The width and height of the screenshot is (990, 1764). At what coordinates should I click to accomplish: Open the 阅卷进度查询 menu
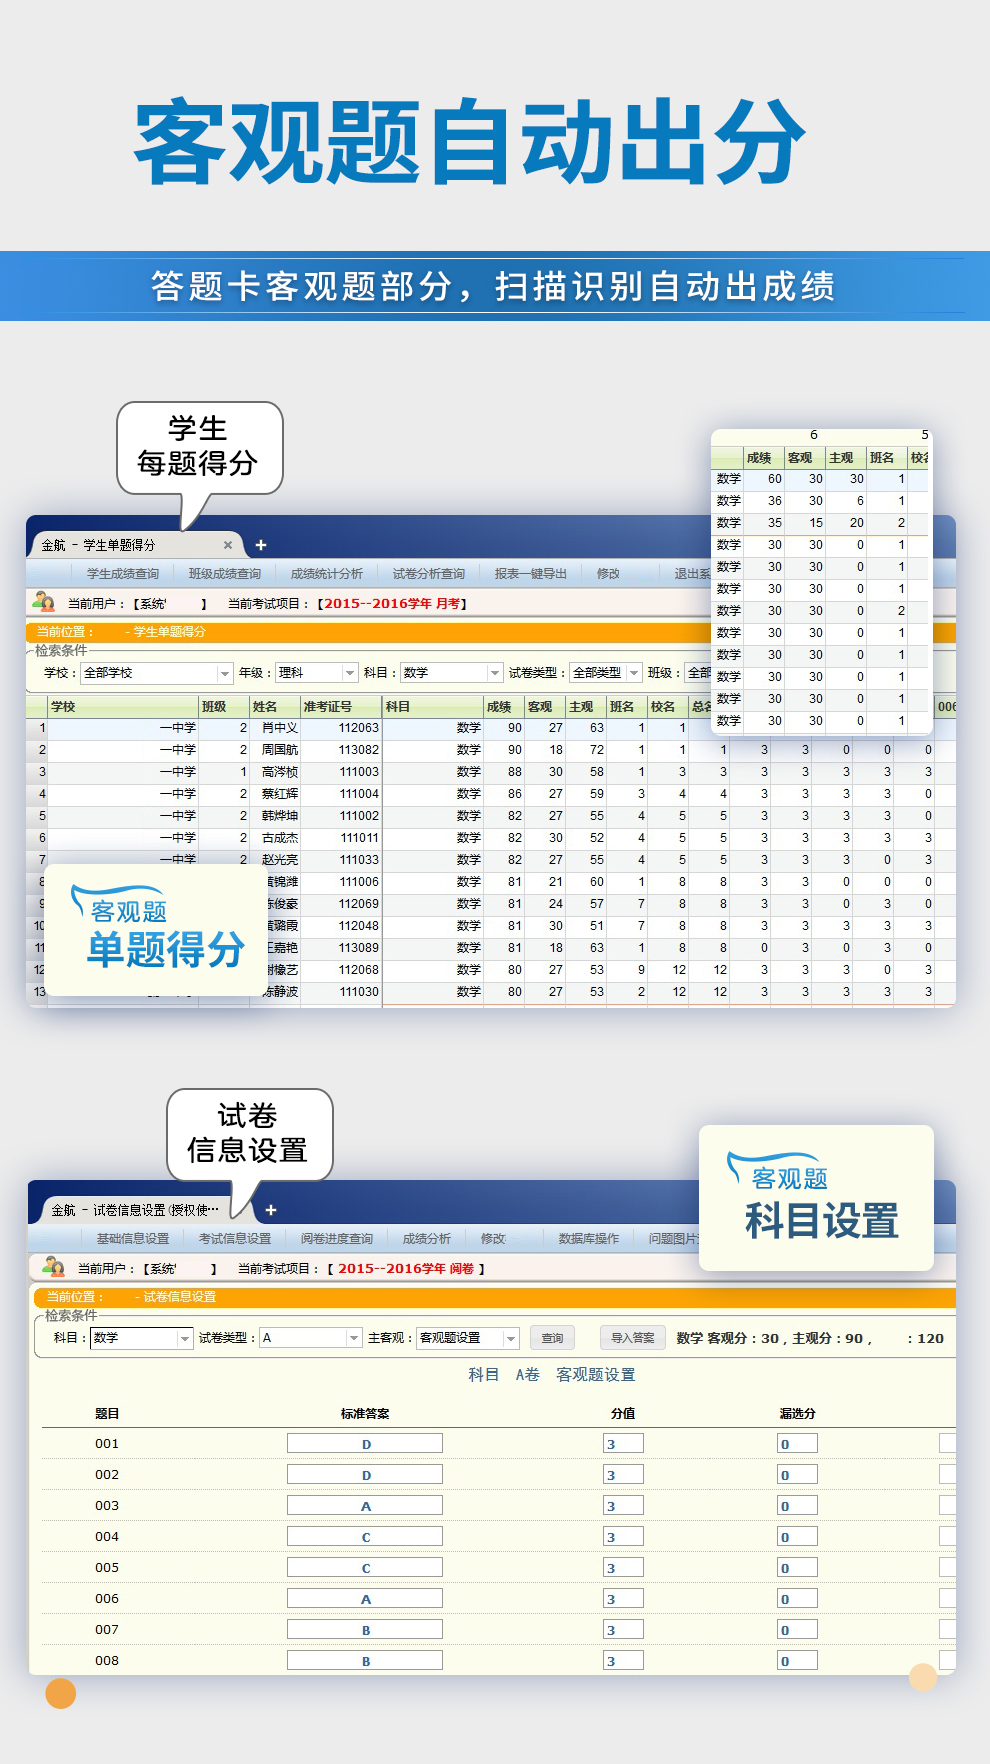pyautogui.click(x=337, y=1239)
